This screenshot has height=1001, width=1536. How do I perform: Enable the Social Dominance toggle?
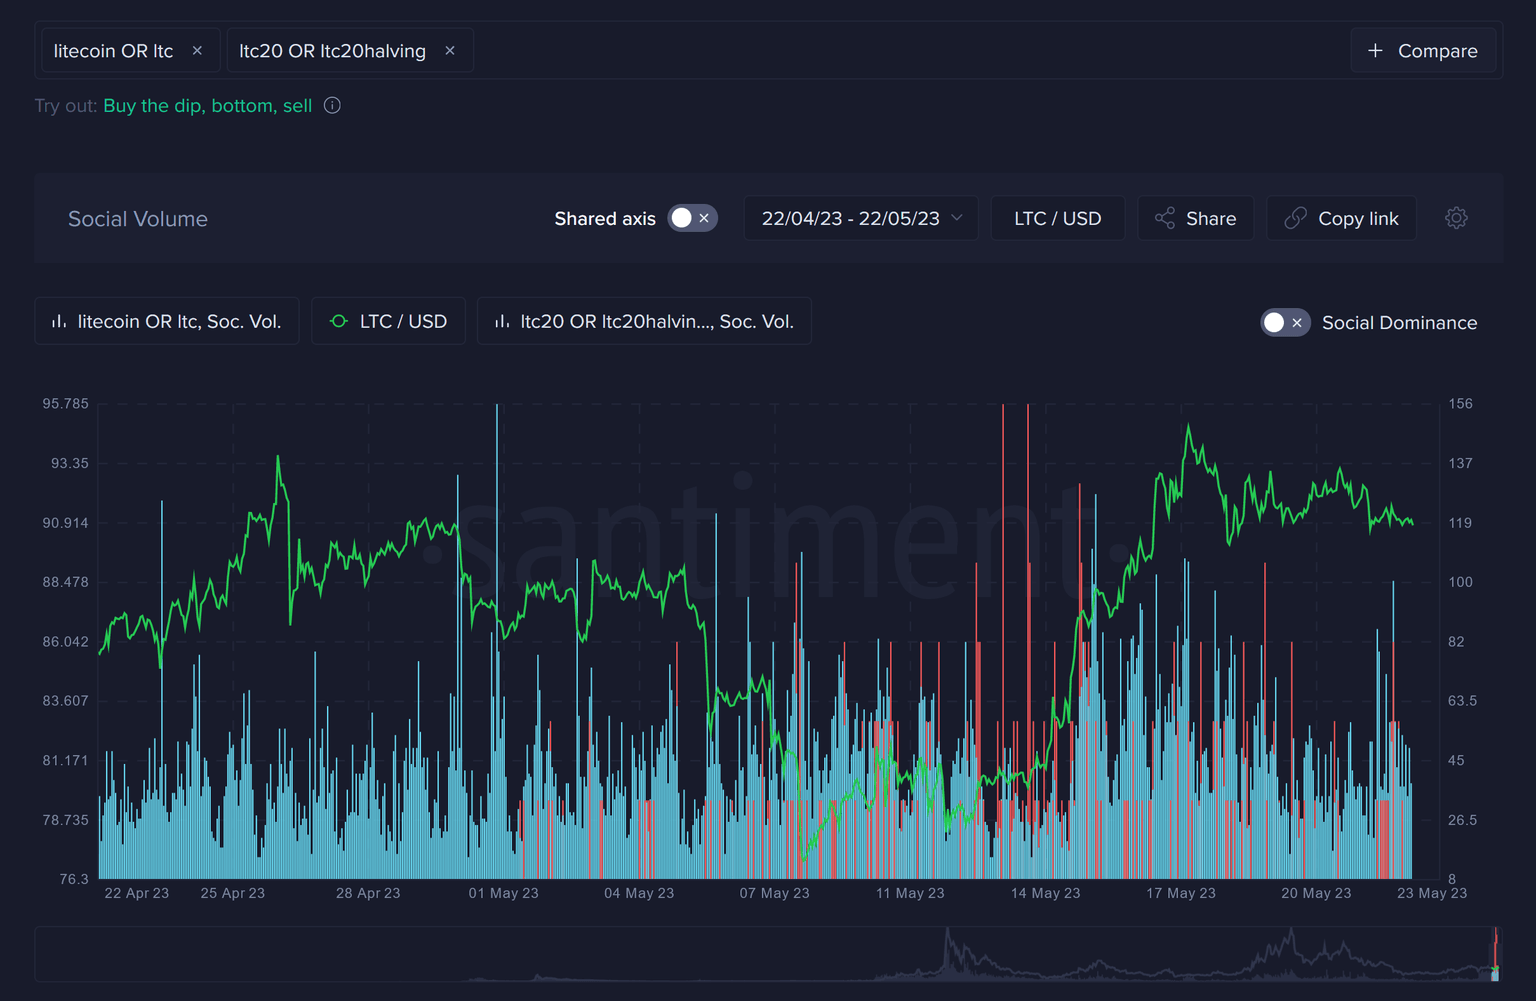[x=1274, y=322]
